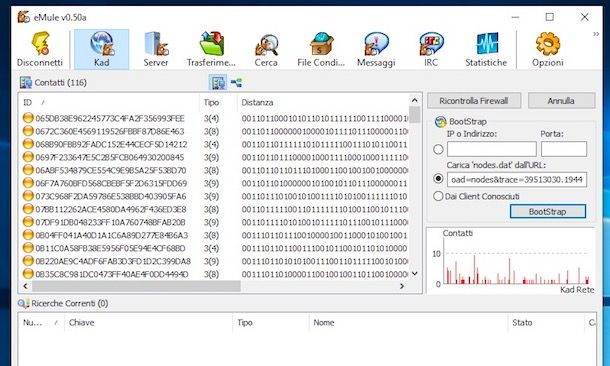
Task: Select contact 065DB38E962245773C4FA2F356993FEE
Action: (x=215, y=118)
